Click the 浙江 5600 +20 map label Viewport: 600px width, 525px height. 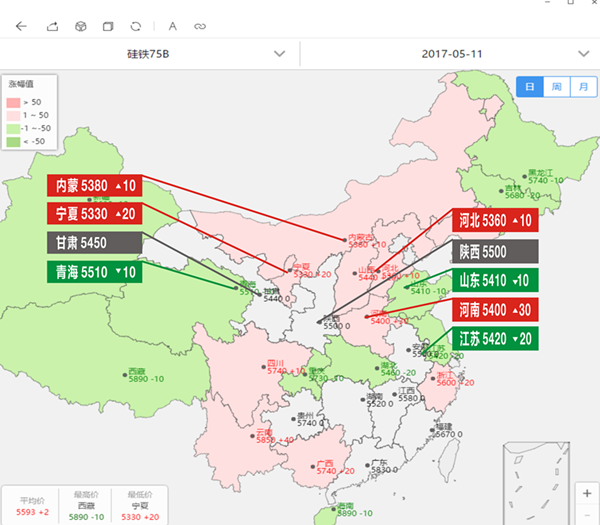455,379
